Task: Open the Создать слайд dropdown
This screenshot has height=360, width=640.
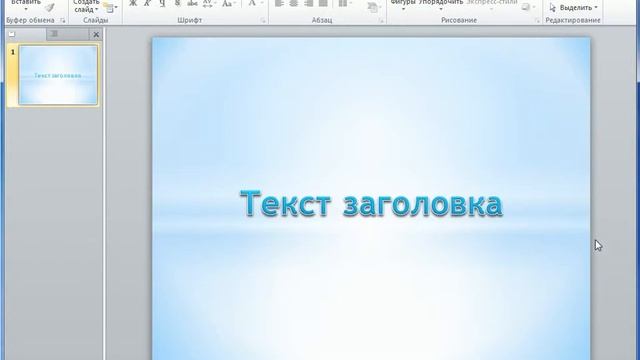Action: pyautogui.click(x=87, y=6)
